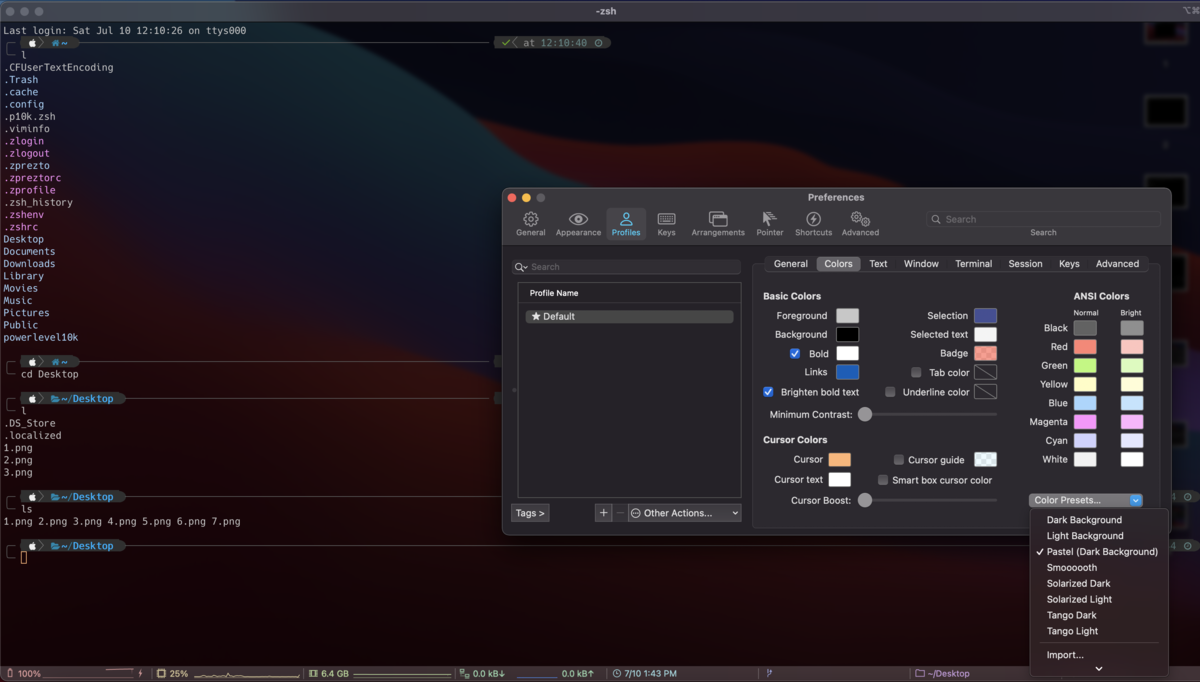1200x682 pixels.
Task: Click the git branch status bar icon
Action: tap(769, 674)
